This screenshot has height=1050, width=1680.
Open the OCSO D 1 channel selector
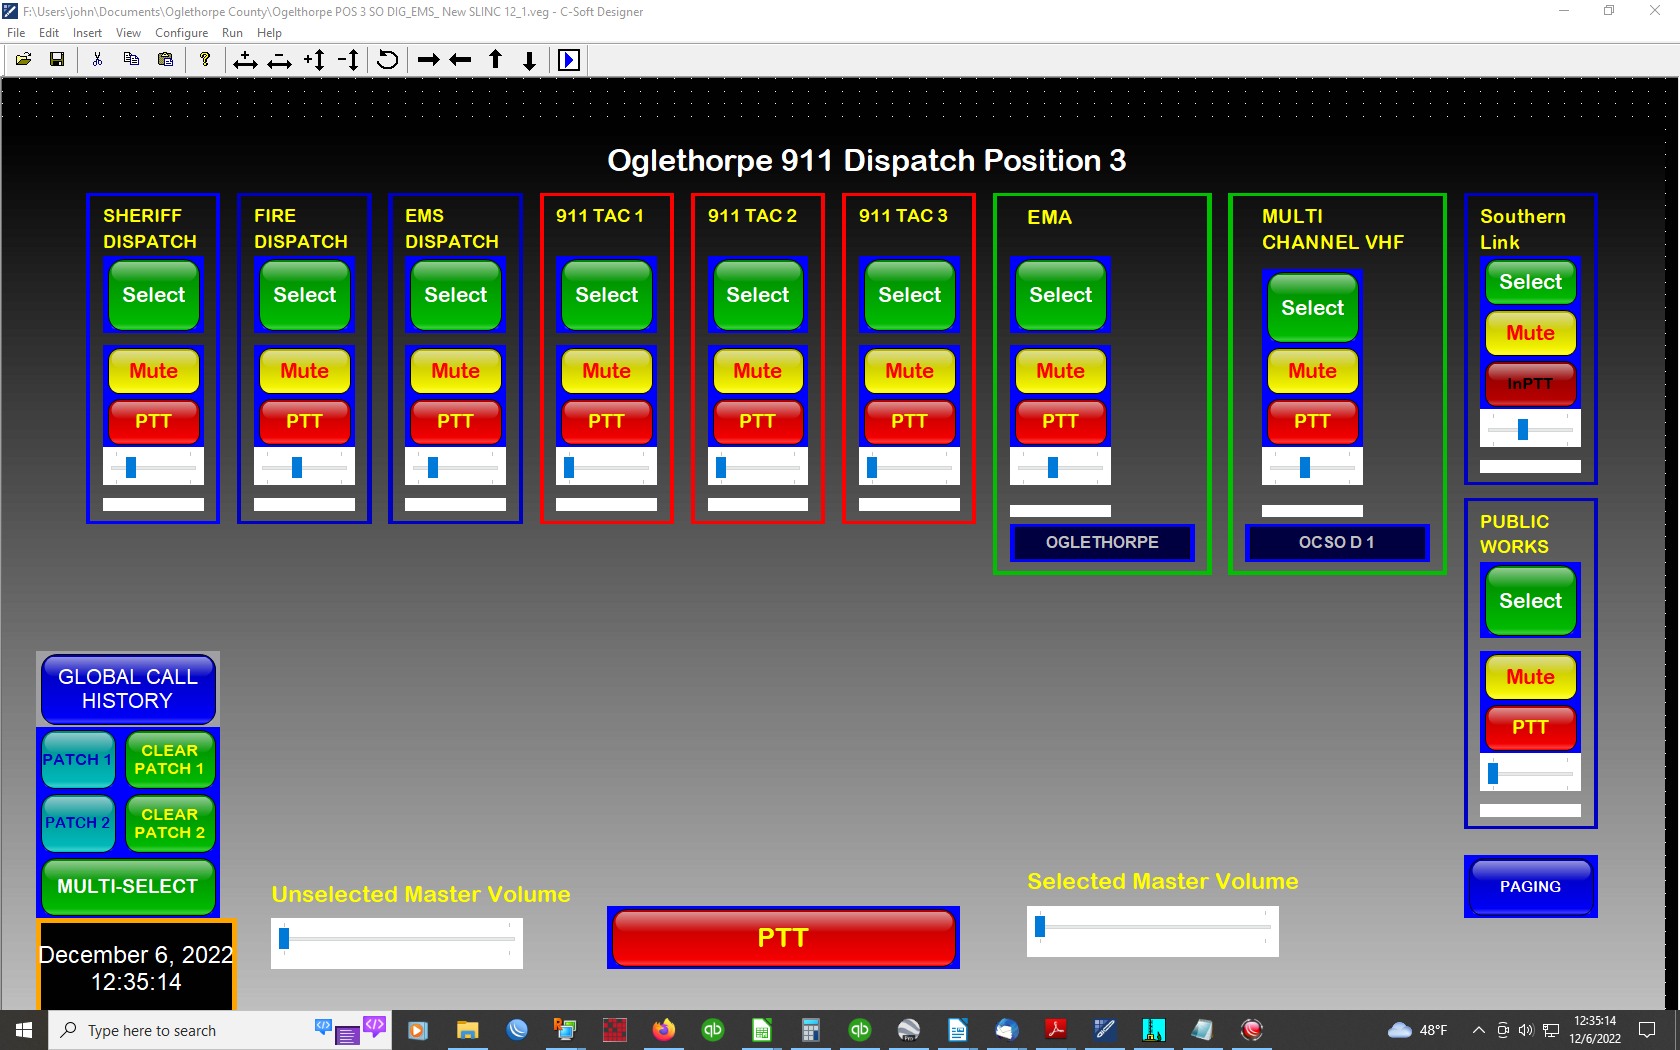(x=1336, y=542)
